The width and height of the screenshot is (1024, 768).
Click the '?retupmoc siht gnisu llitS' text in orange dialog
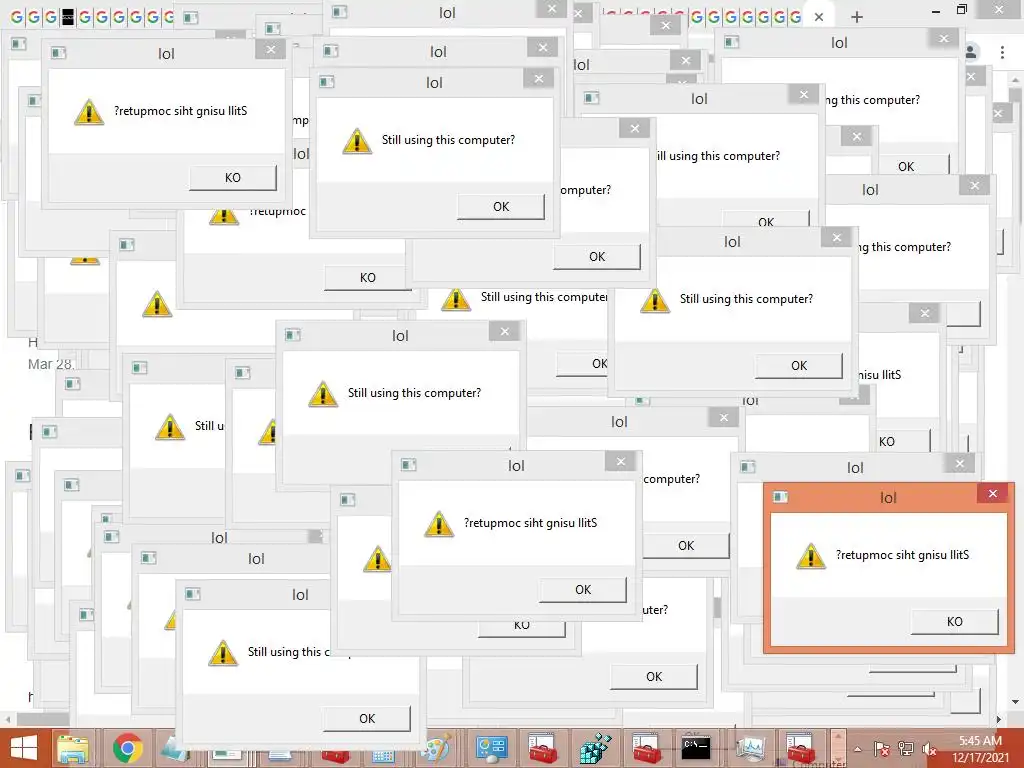[x=903, y=554]
